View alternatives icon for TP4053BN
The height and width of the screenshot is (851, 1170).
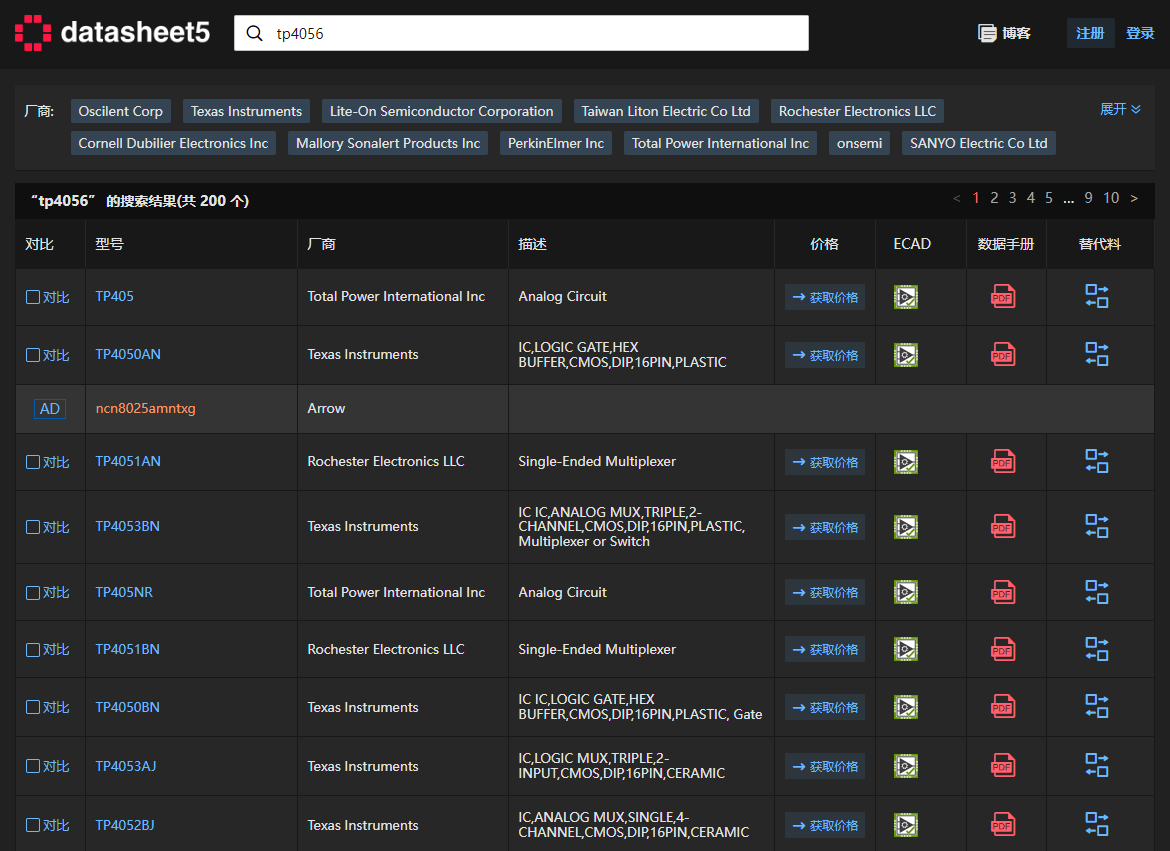[x=1096, y=526]
